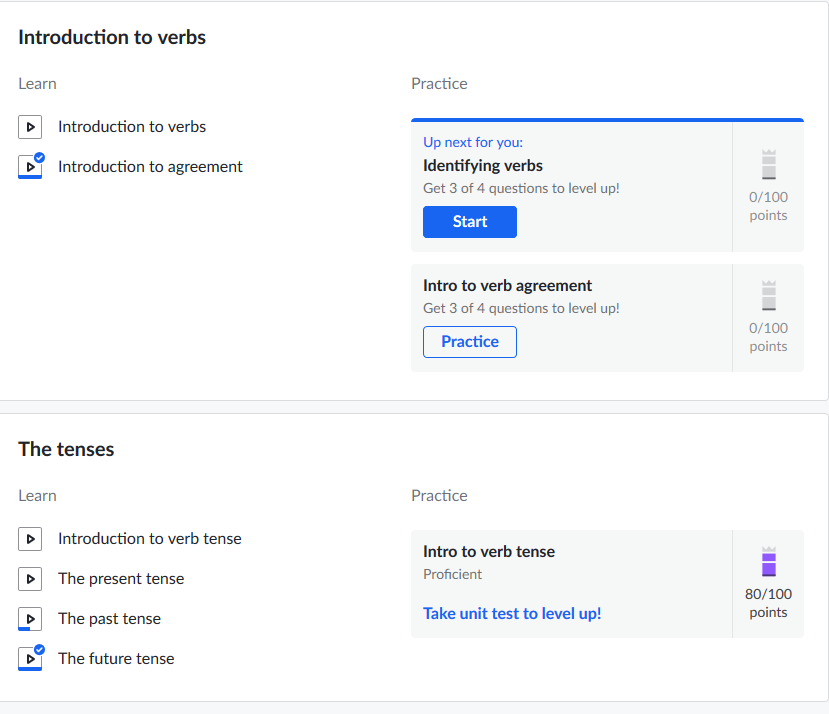This screenshot has height=714, width=829.
Task: Click the Intro to verb agreement heading
Action: coord(508,286)
